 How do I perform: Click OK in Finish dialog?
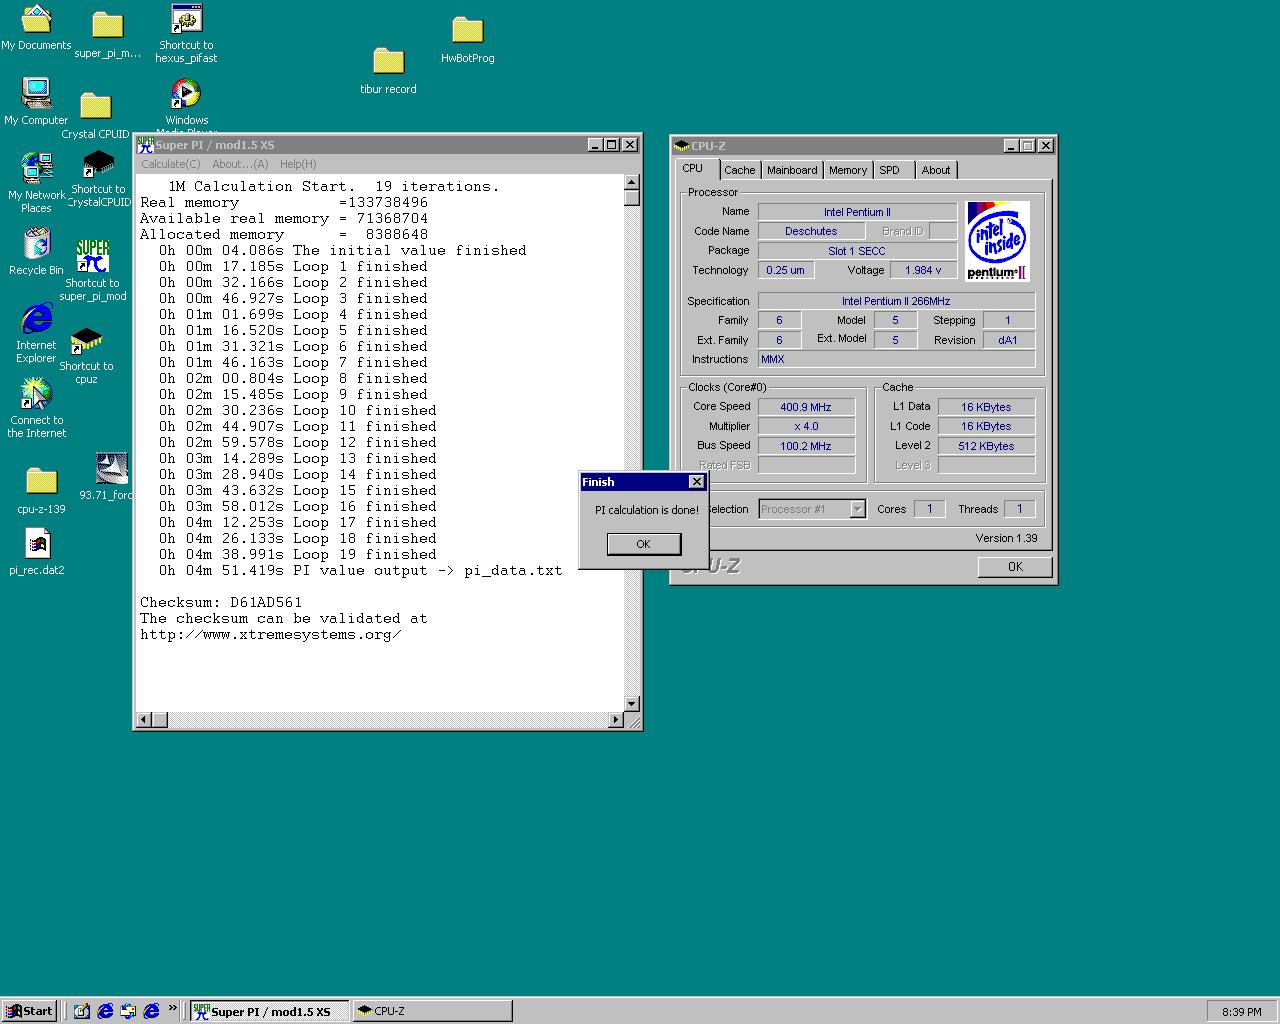click(643, 544)
